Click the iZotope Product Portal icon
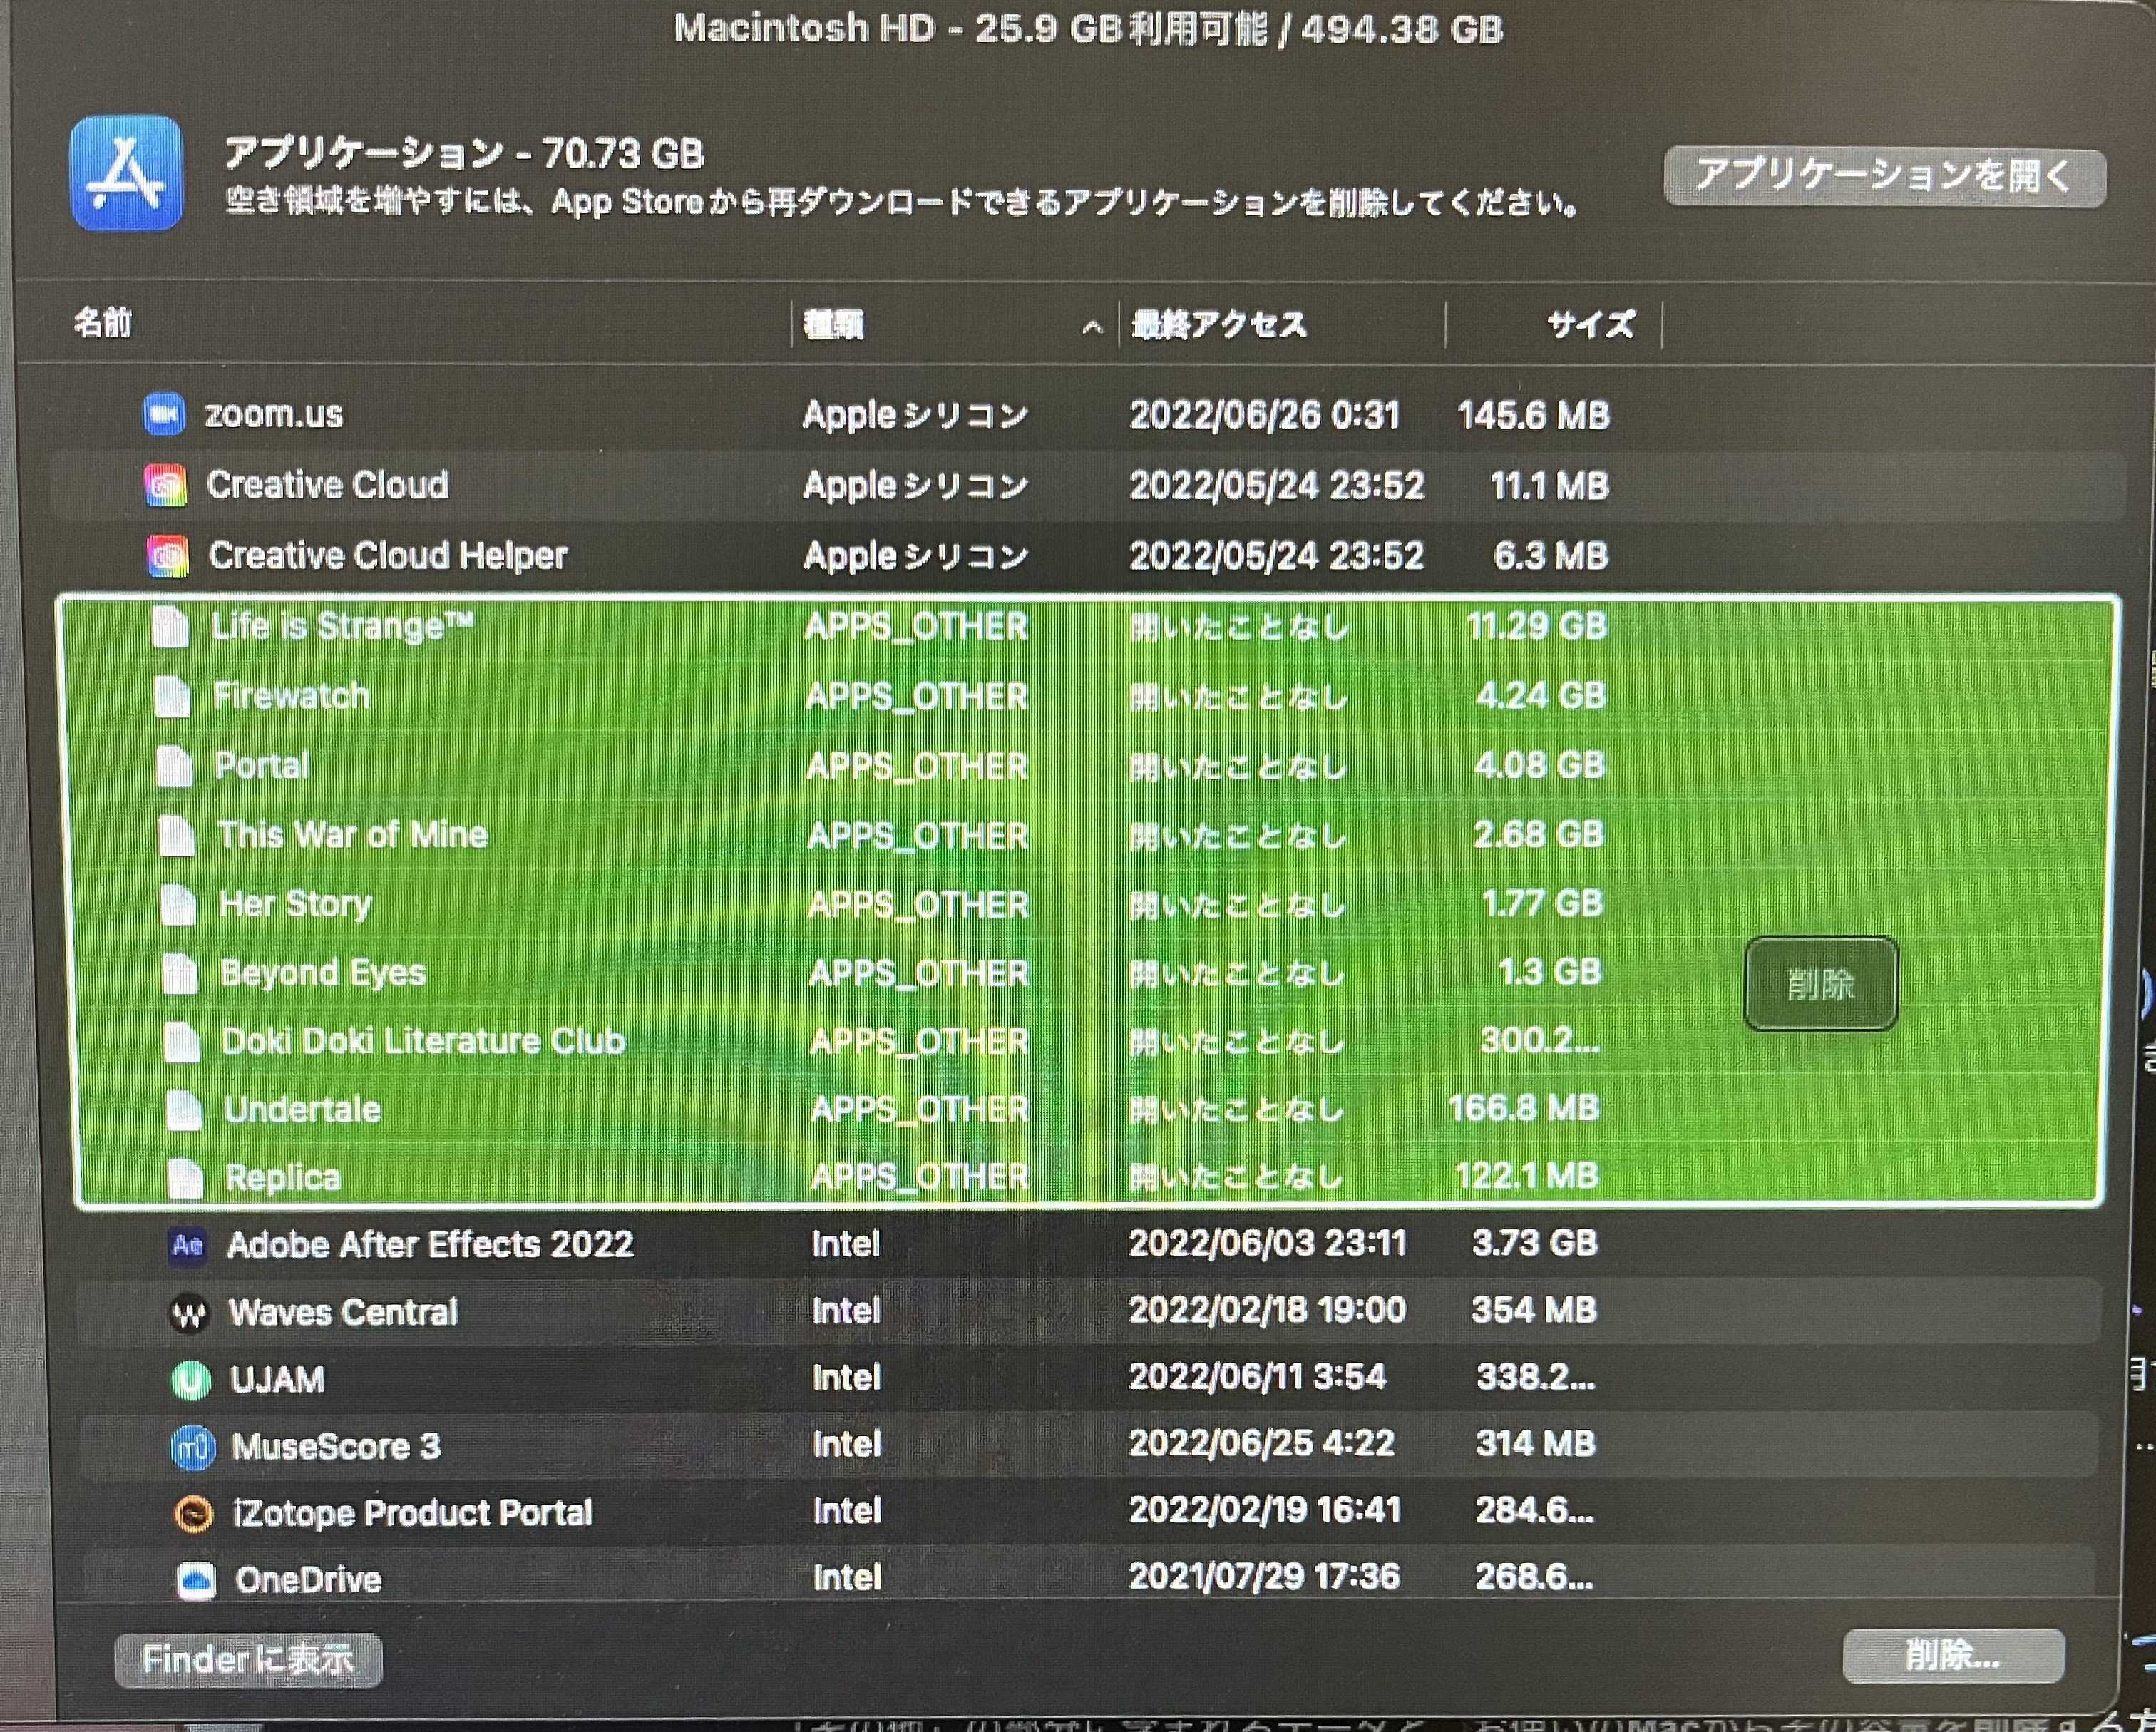 tap(194, 1514)
